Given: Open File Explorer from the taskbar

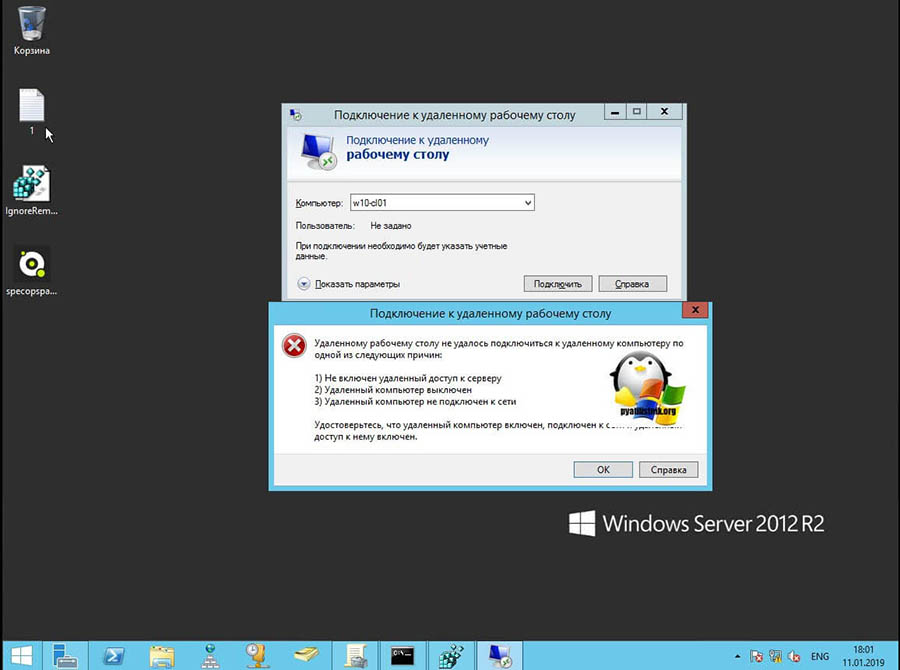Looking at the screenshot, I should 161,655.
